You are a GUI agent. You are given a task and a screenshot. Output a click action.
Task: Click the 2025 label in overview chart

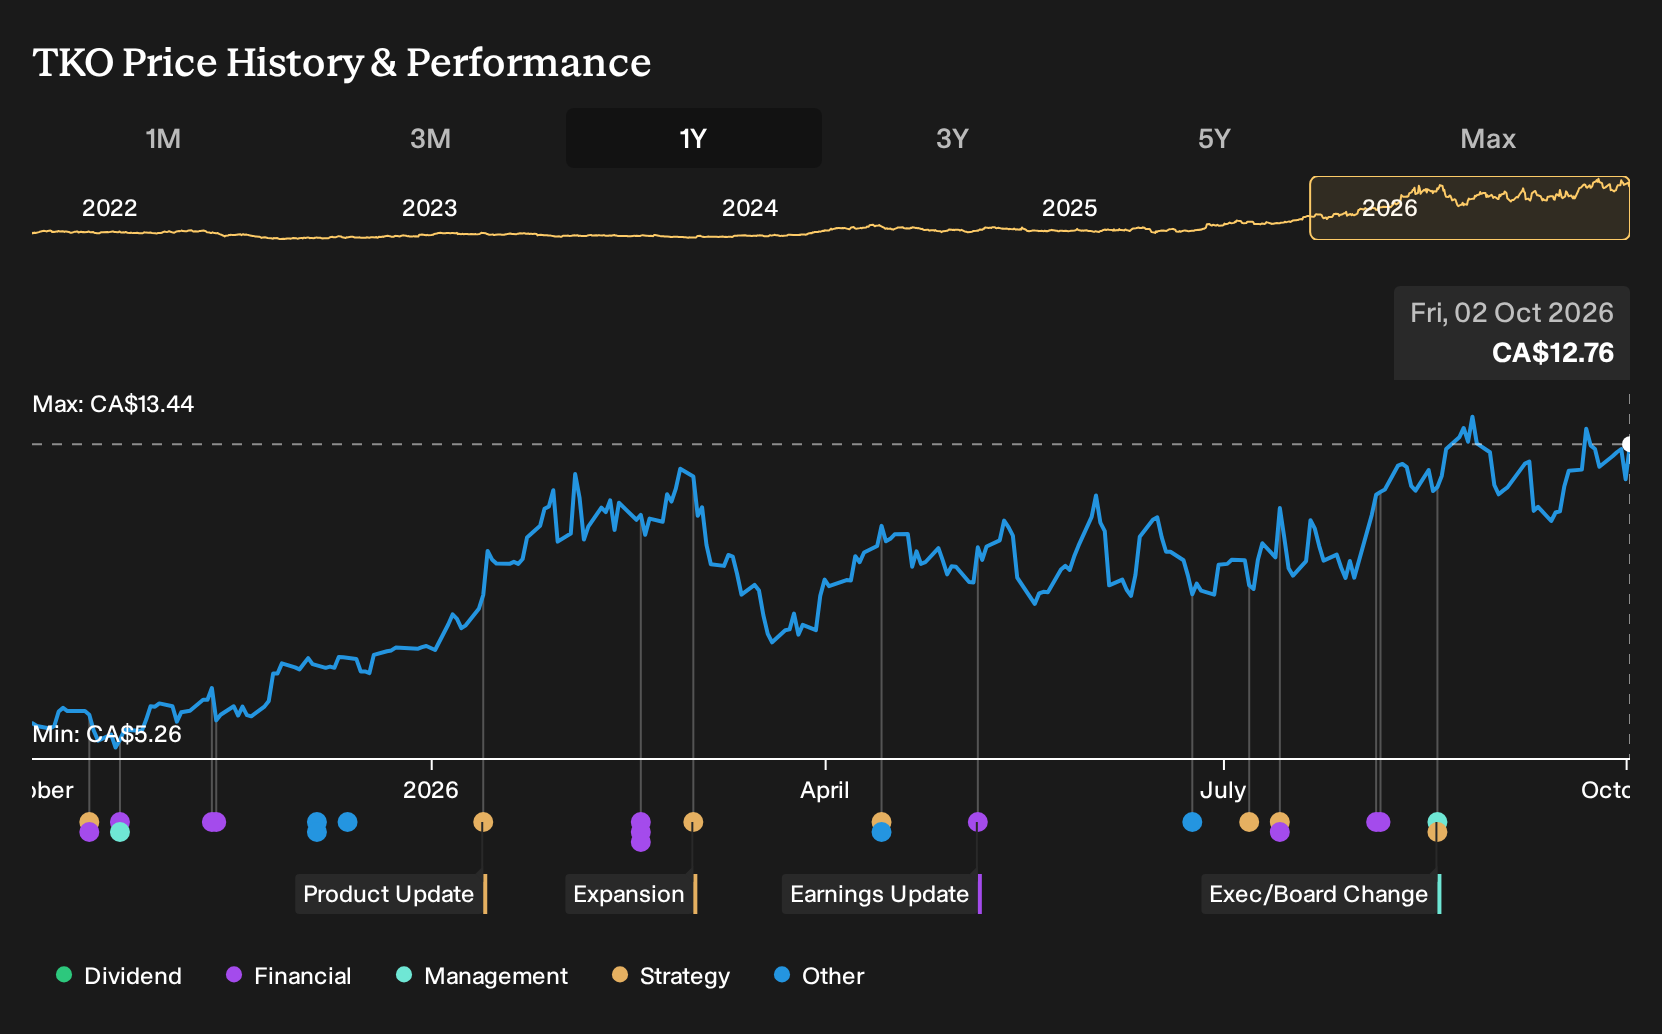[1070, 208]
